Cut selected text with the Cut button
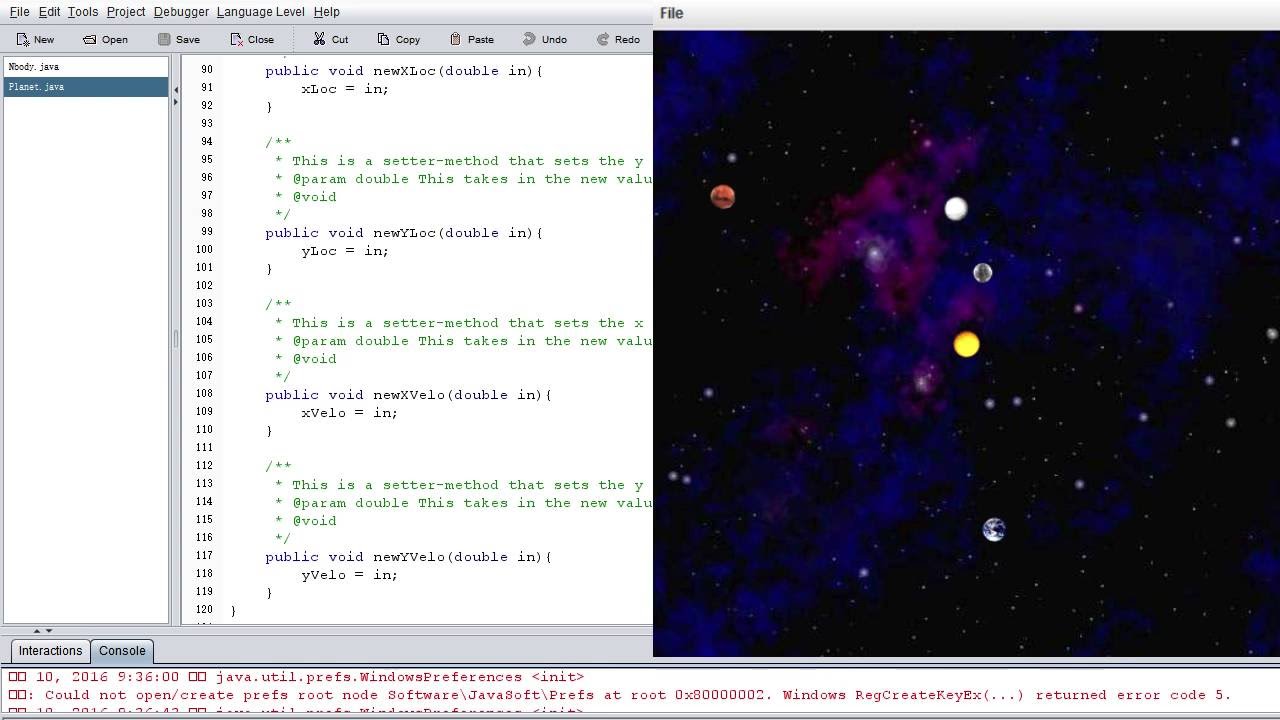Screen dimensions: 1280x720 (330, 39)
